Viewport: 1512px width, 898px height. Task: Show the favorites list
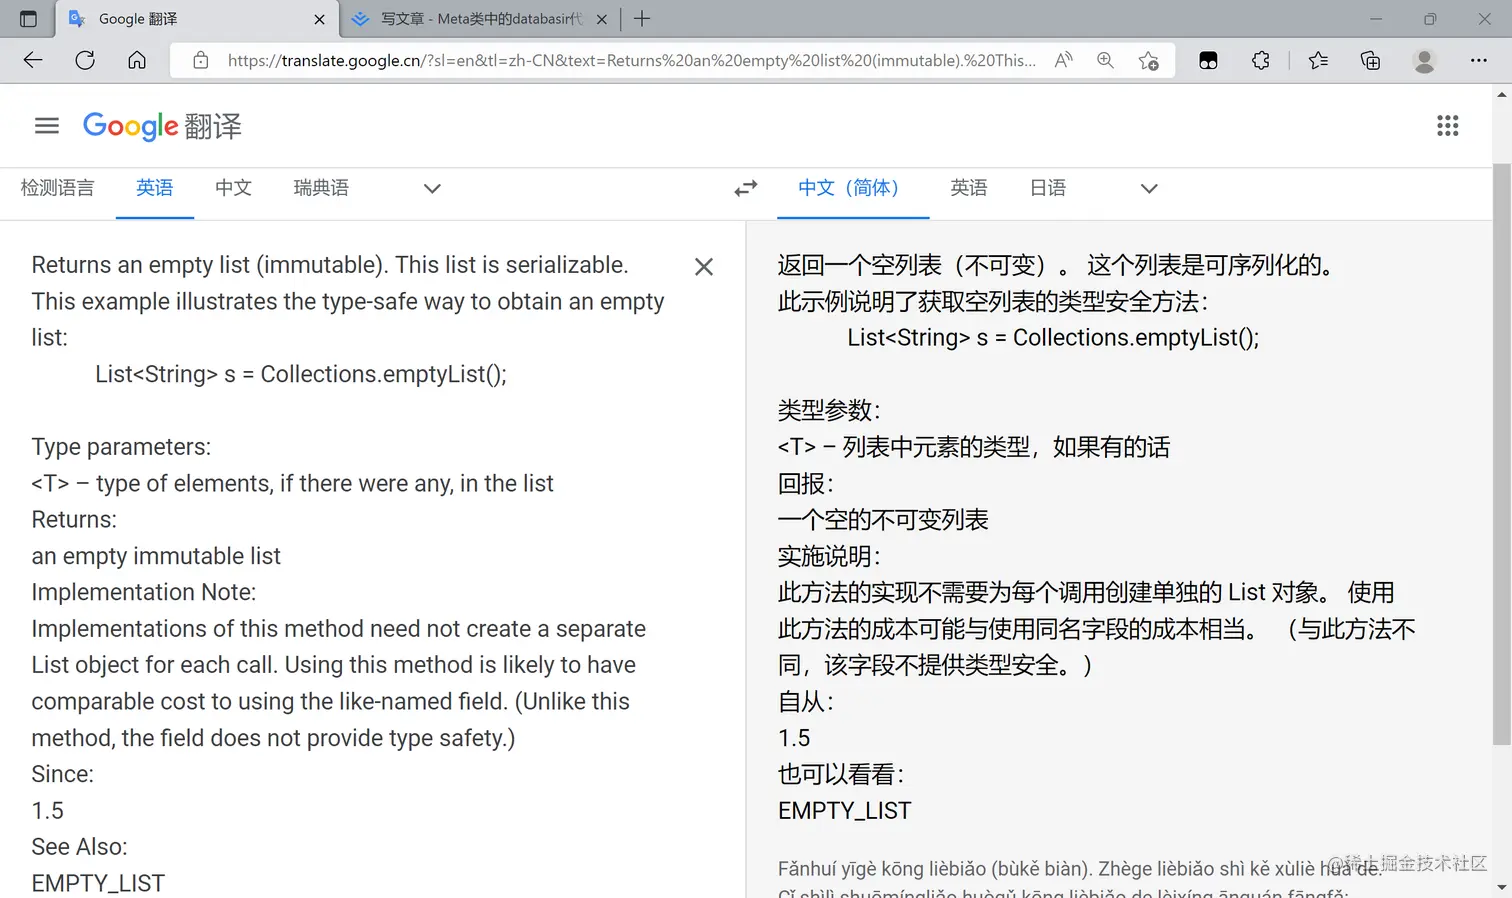point(1318,60)
